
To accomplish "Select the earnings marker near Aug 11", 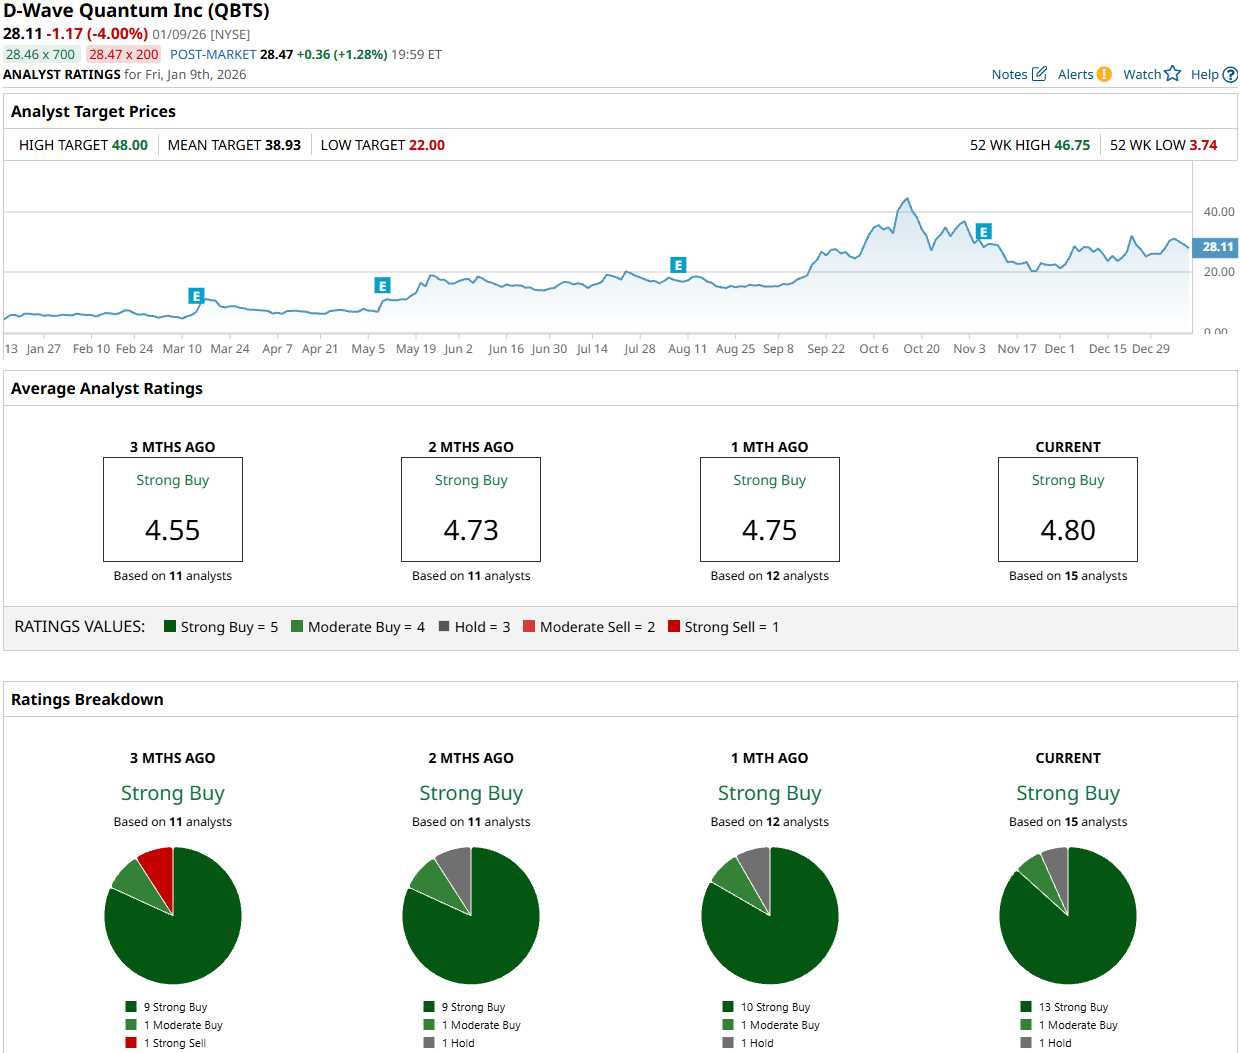I will [x=678, y=265].
